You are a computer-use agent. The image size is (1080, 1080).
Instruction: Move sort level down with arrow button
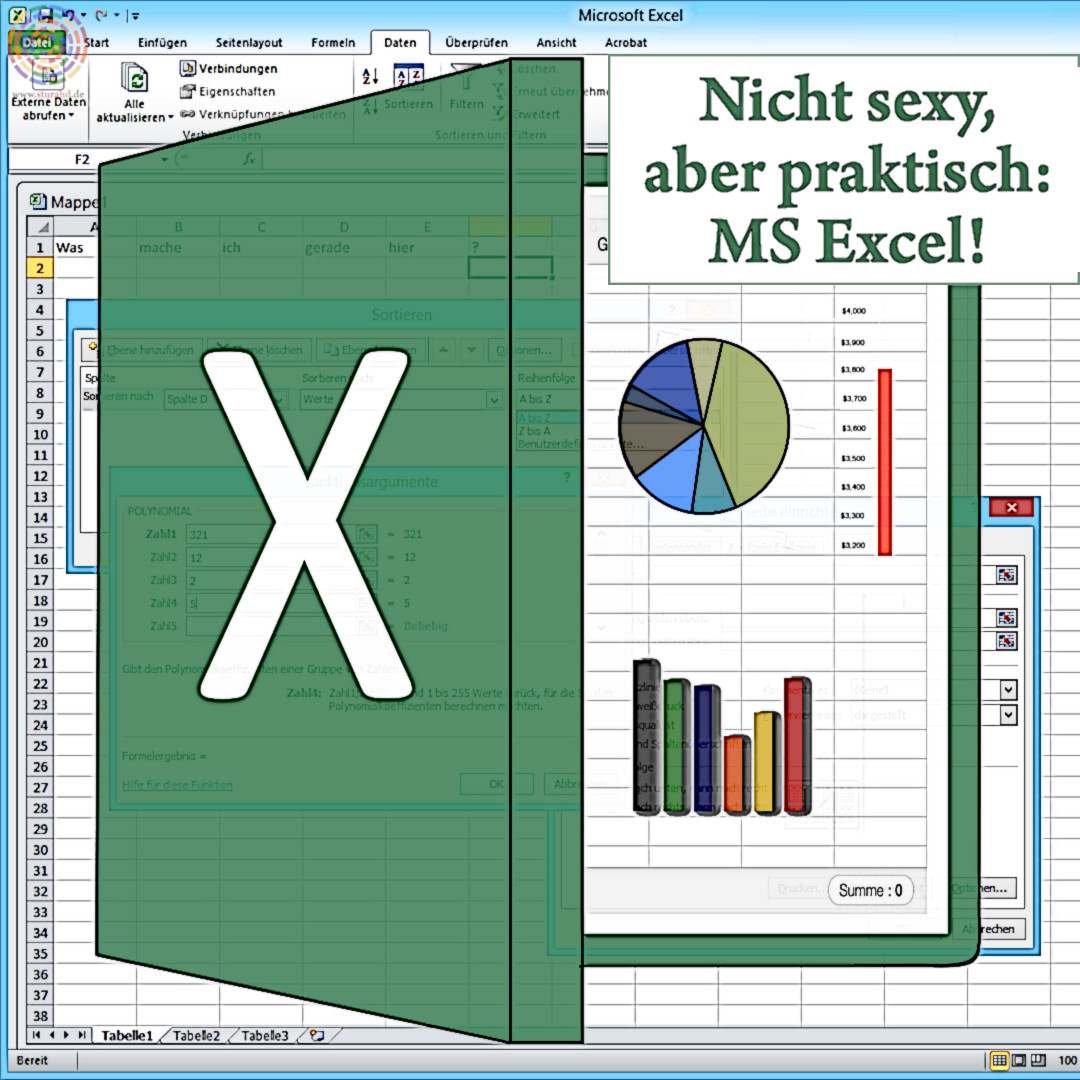[x=471, y=350]
